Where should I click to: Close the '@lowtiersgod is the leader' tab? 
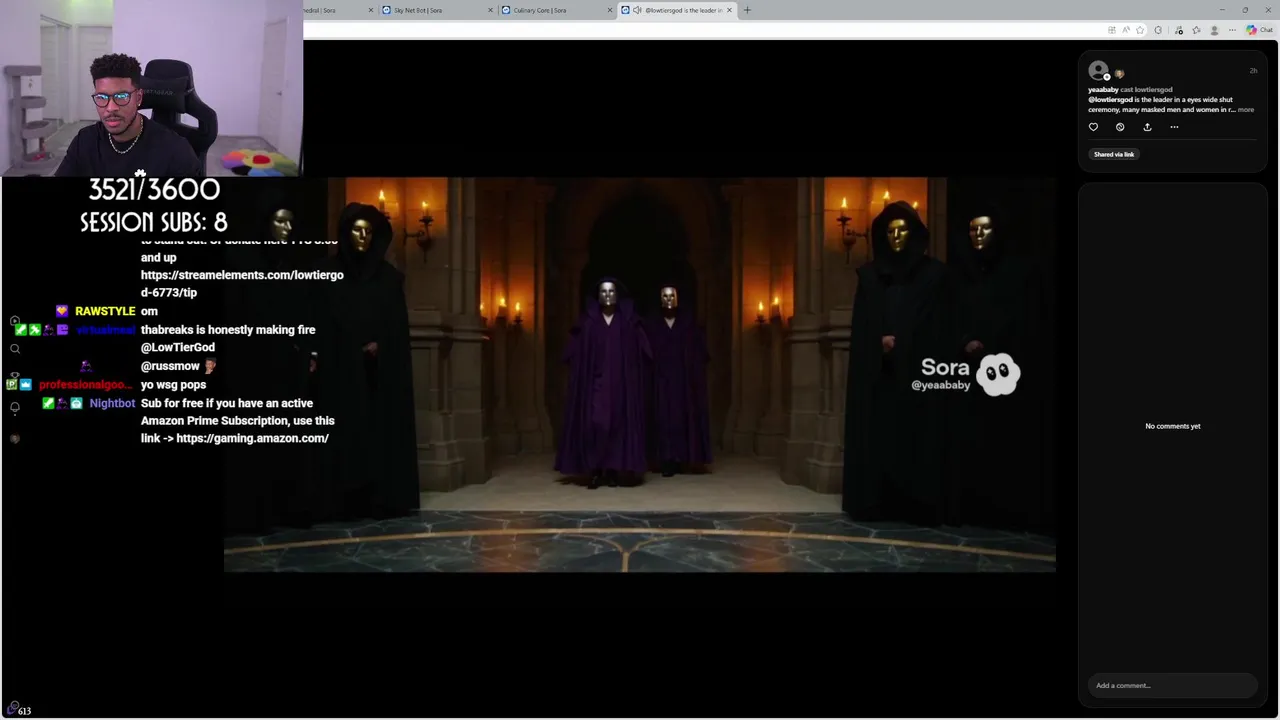(729, 10)
